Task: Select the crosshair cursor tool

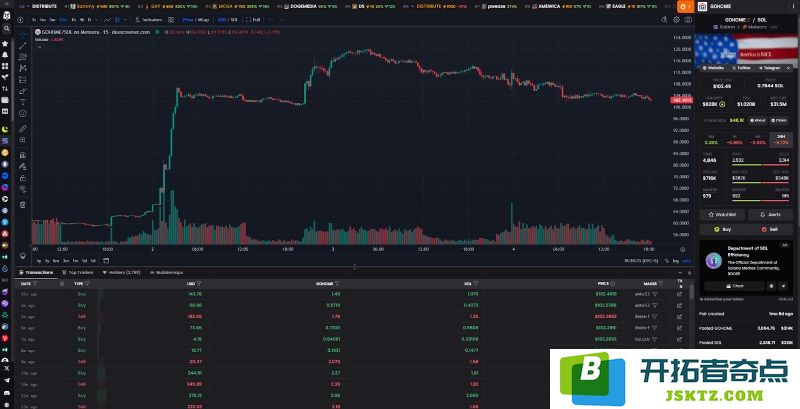Action: (x=23, y=34)
